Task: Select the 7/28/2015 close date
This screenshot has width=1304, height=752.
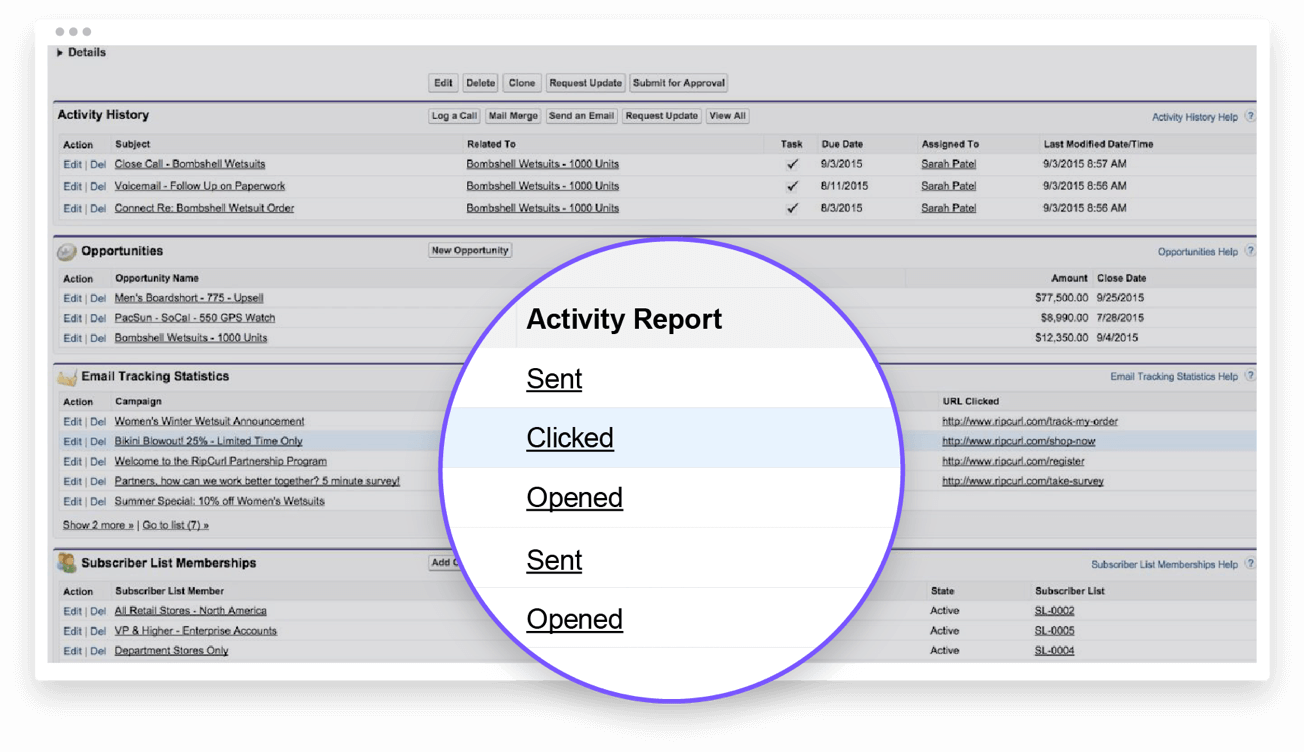Action: 1118,318
